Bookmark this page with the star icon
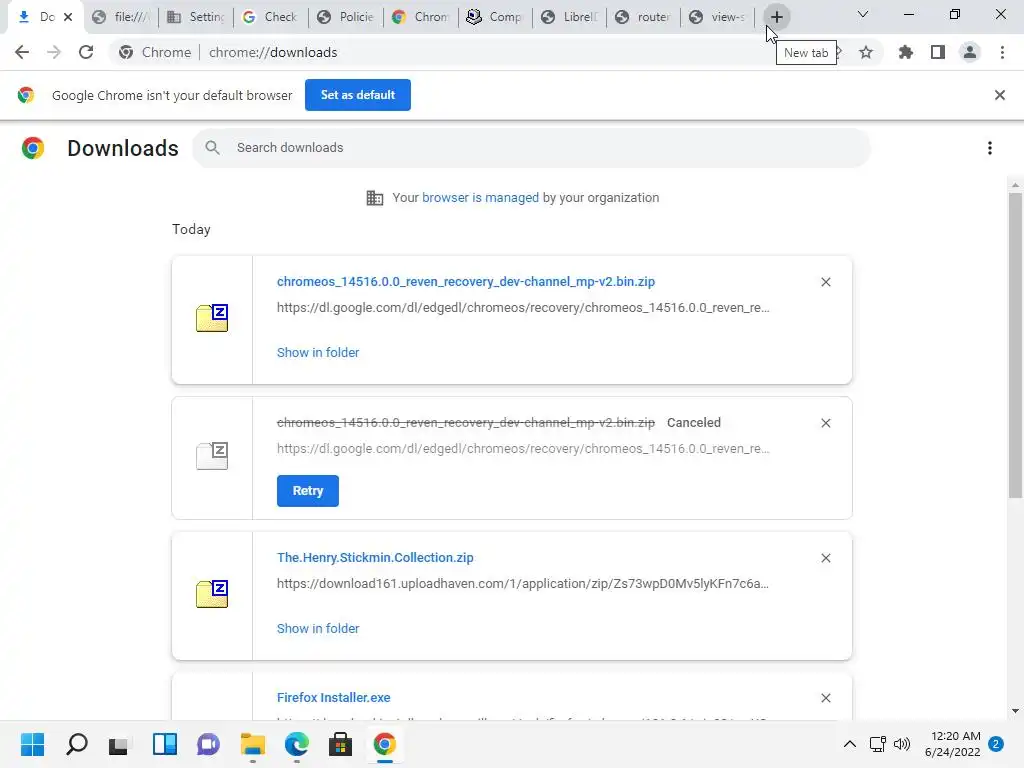This screenshot has width=1024, height=768. pyautogui.click(x=866, y=52)
